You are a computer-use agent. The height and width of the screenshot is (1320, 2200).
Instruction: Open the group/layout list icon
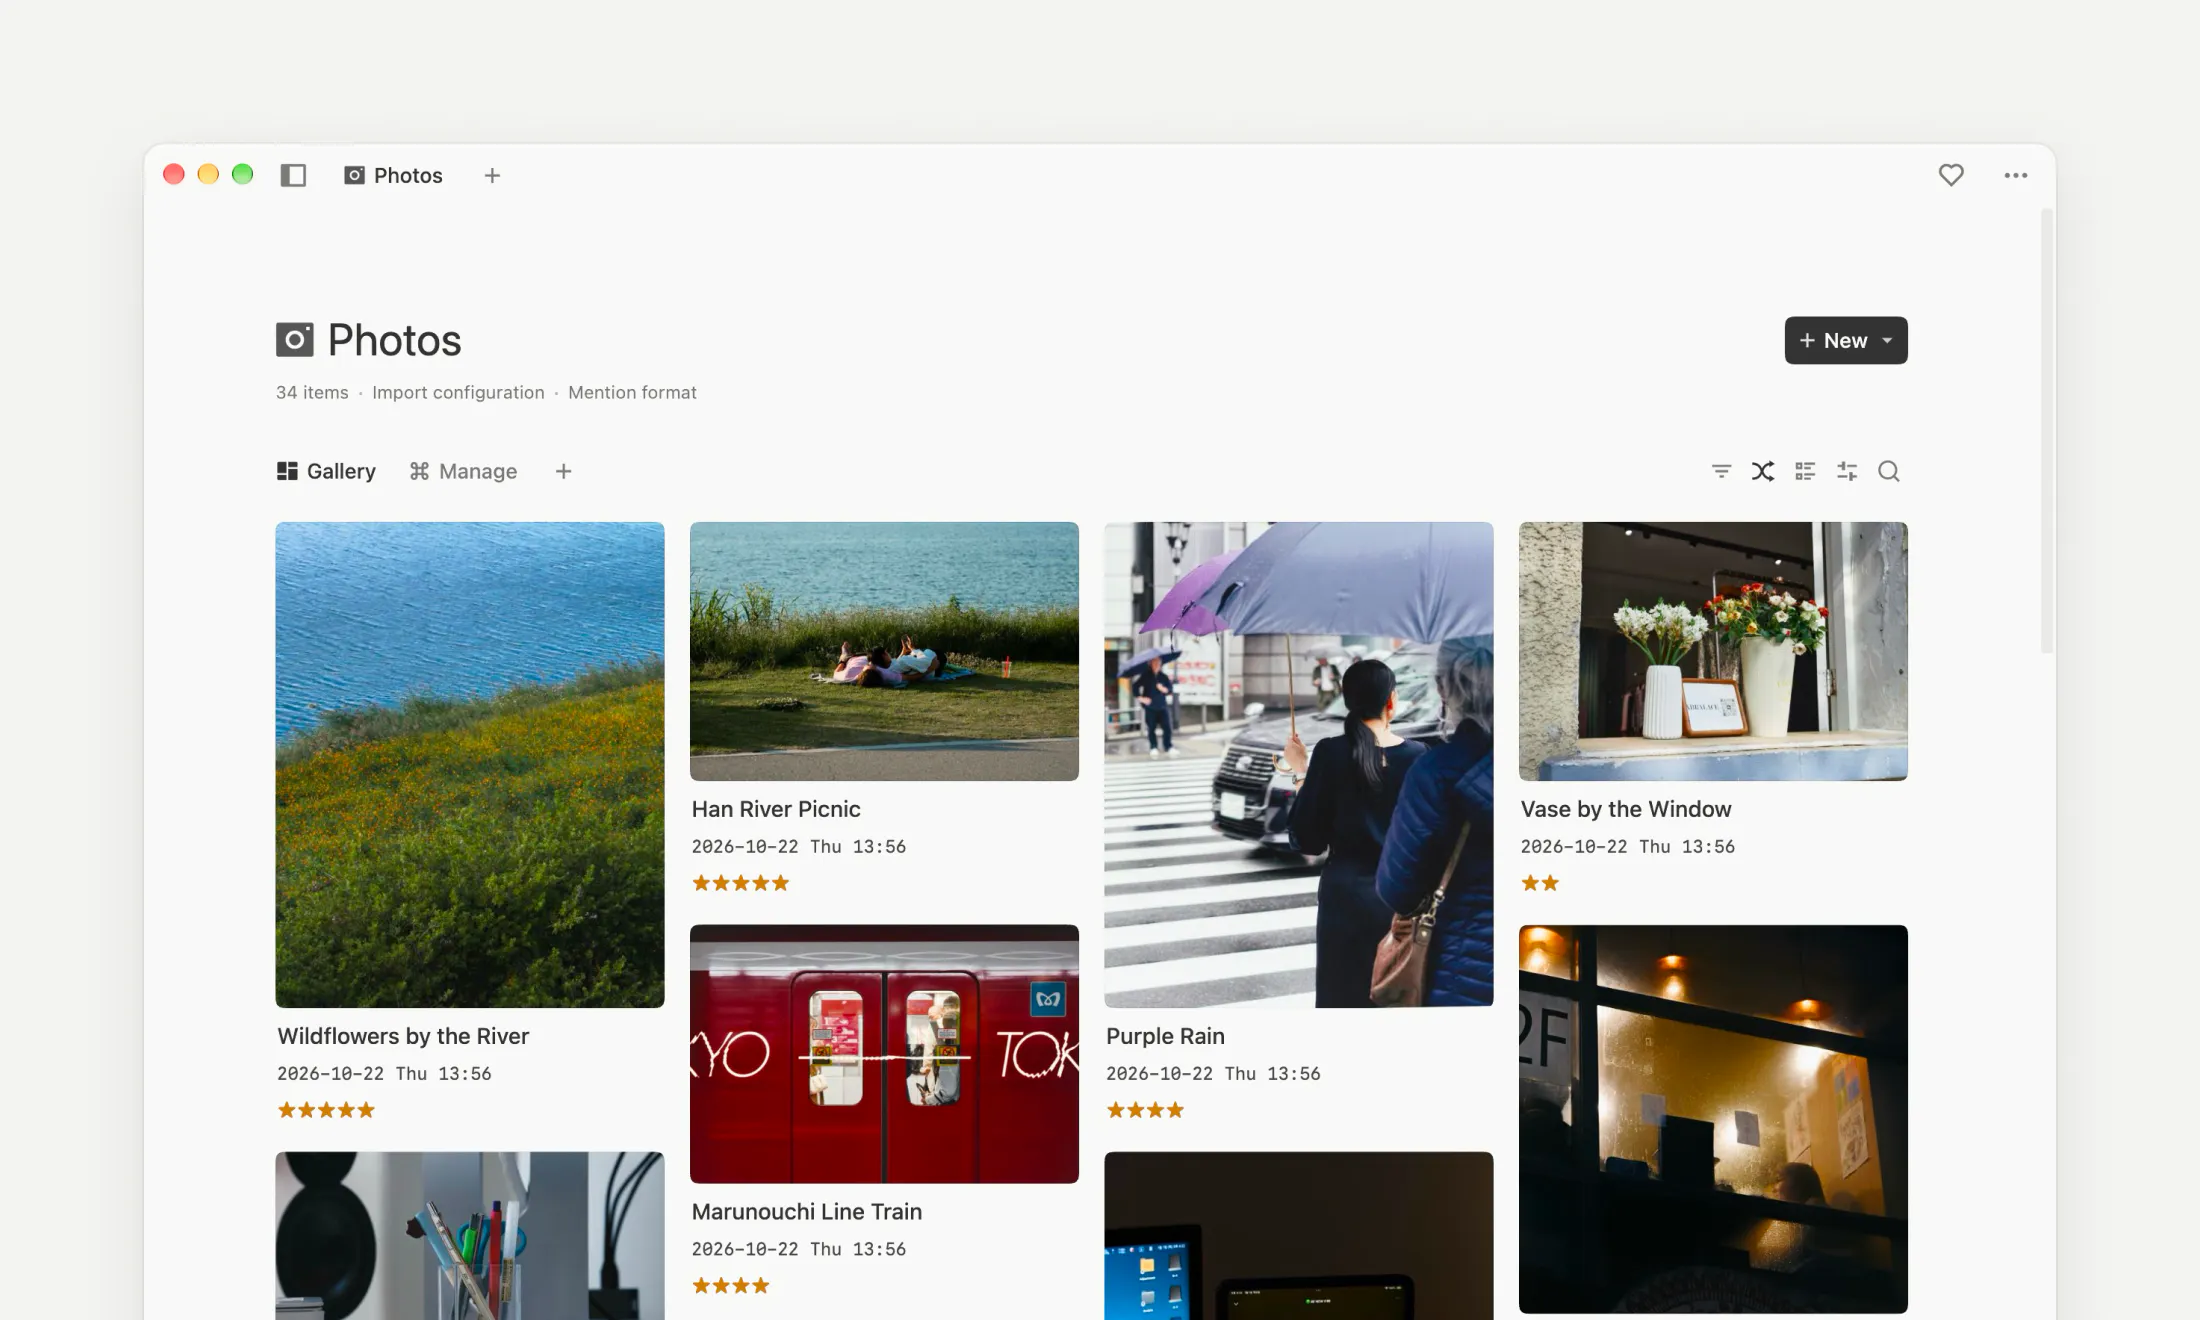(x=1805, y=471)
